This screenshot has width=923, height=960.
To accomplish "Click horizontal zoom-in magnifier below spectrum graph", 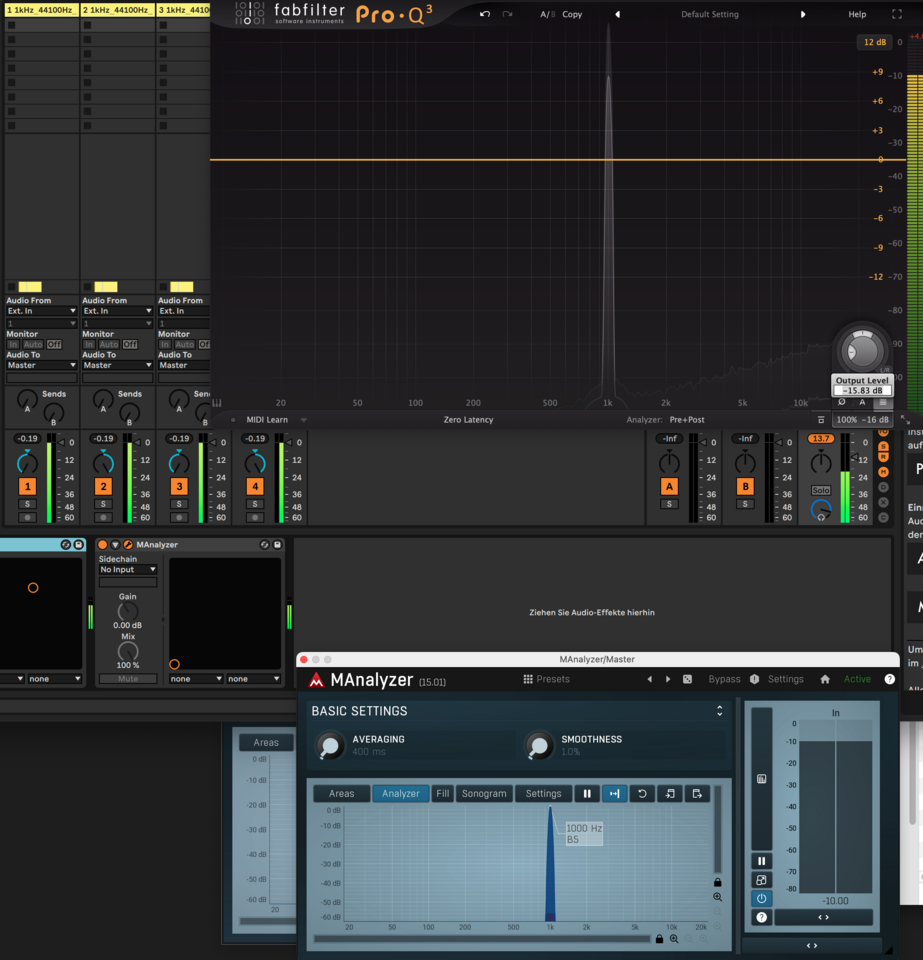I will coord(674,939).
